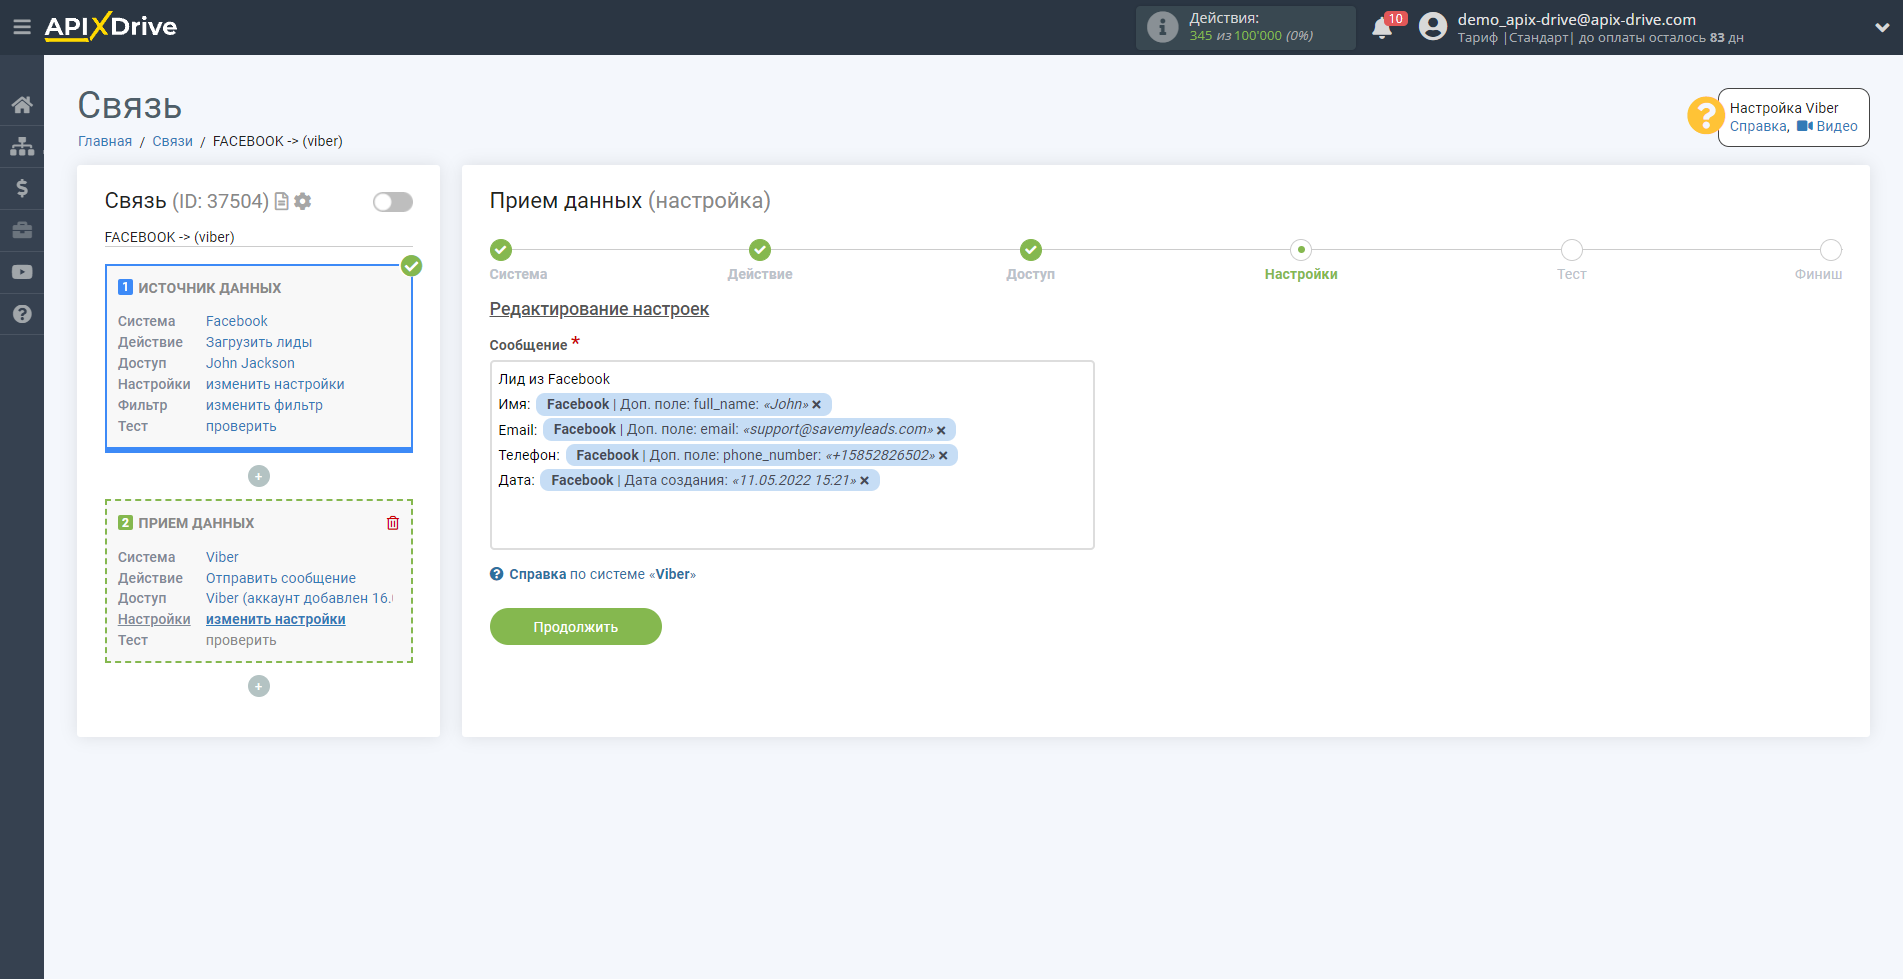The height and width of the screenshot is (979, 1903).
Task: Click ПРИЕМ ДАННЫХ block header
Action: pos(196,523)
